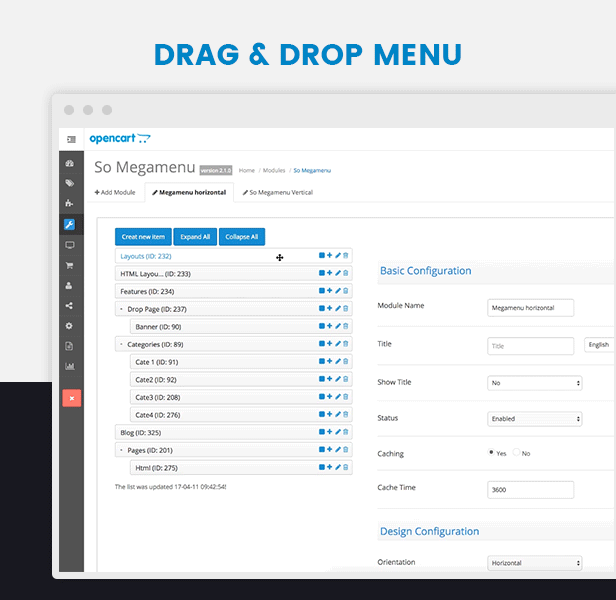Click the plus icon on Features row
The width and height of the screenshot is (616, 600).
click(330, 291)
